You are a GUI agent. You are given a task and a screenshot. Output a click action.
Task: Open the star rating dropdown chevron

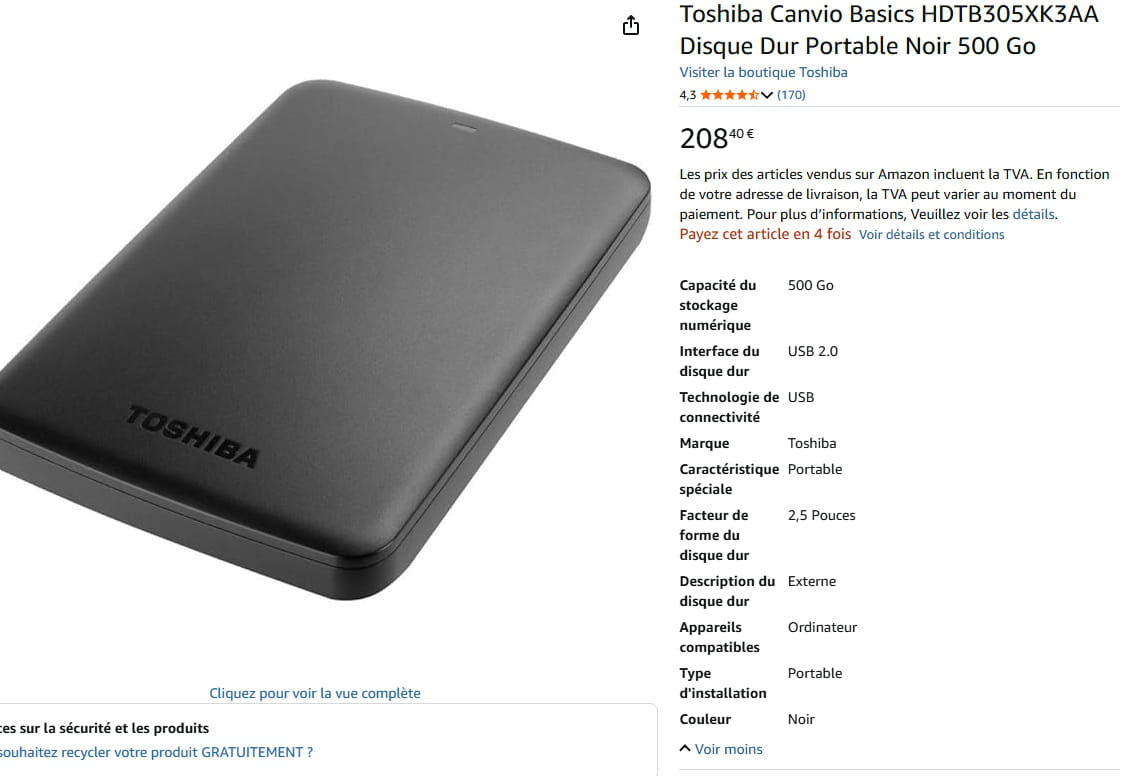pos(767,95)
